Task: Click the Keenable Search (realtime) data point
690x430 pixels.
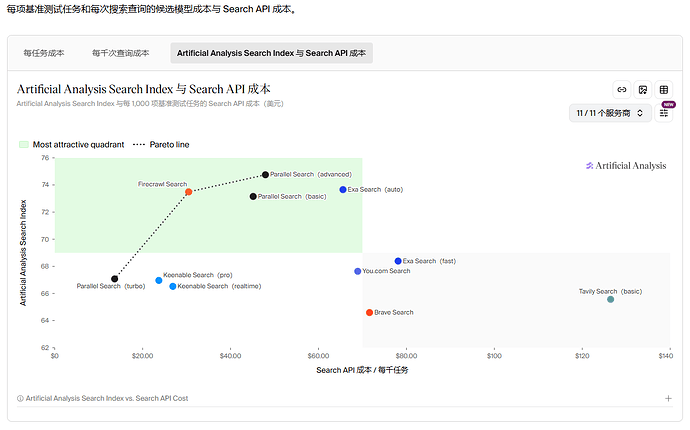Action: tap(173, 287)
